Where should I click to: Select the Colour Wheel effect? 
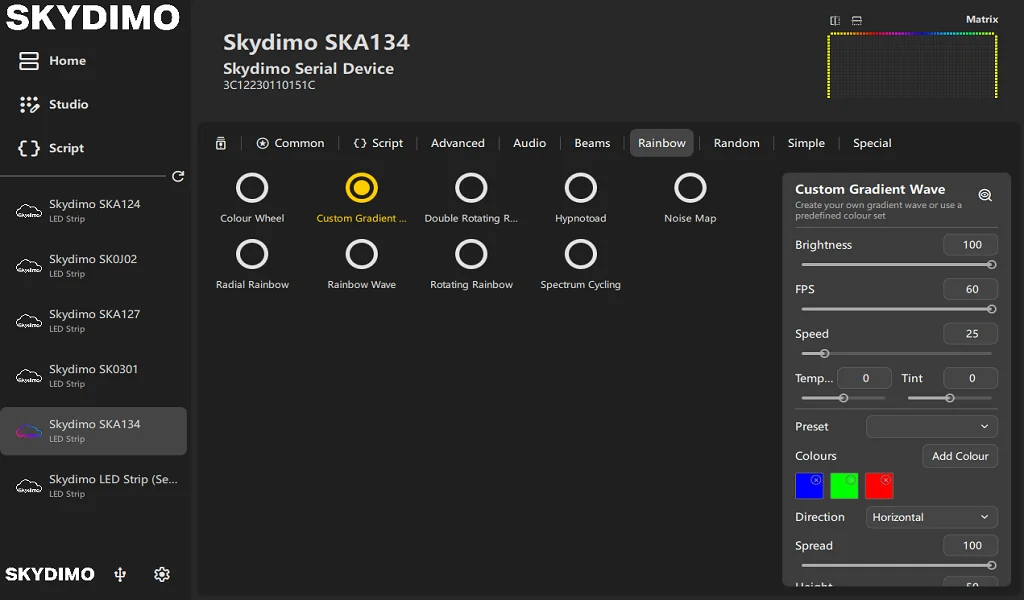[252, 188]
